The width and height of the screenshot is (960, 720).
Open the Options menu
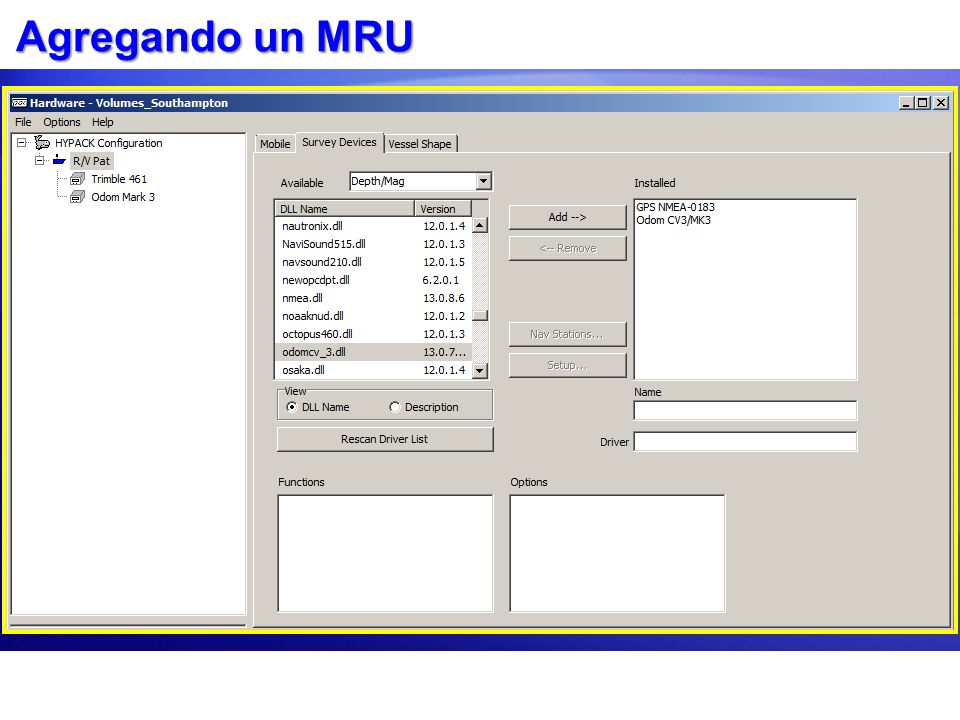point(61,122)
